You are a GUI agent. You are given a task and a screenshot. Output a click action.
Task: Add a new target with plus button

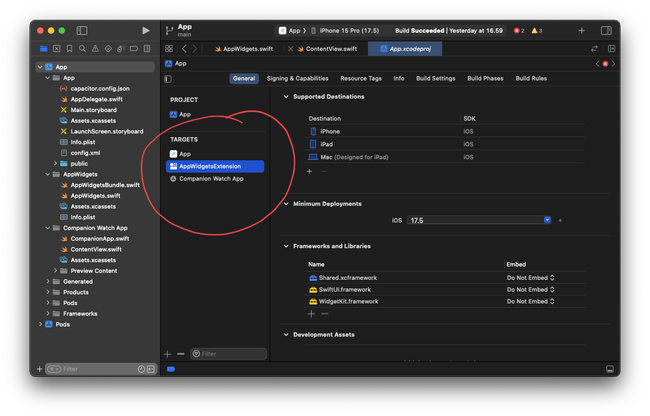click(x=167, y=354)
